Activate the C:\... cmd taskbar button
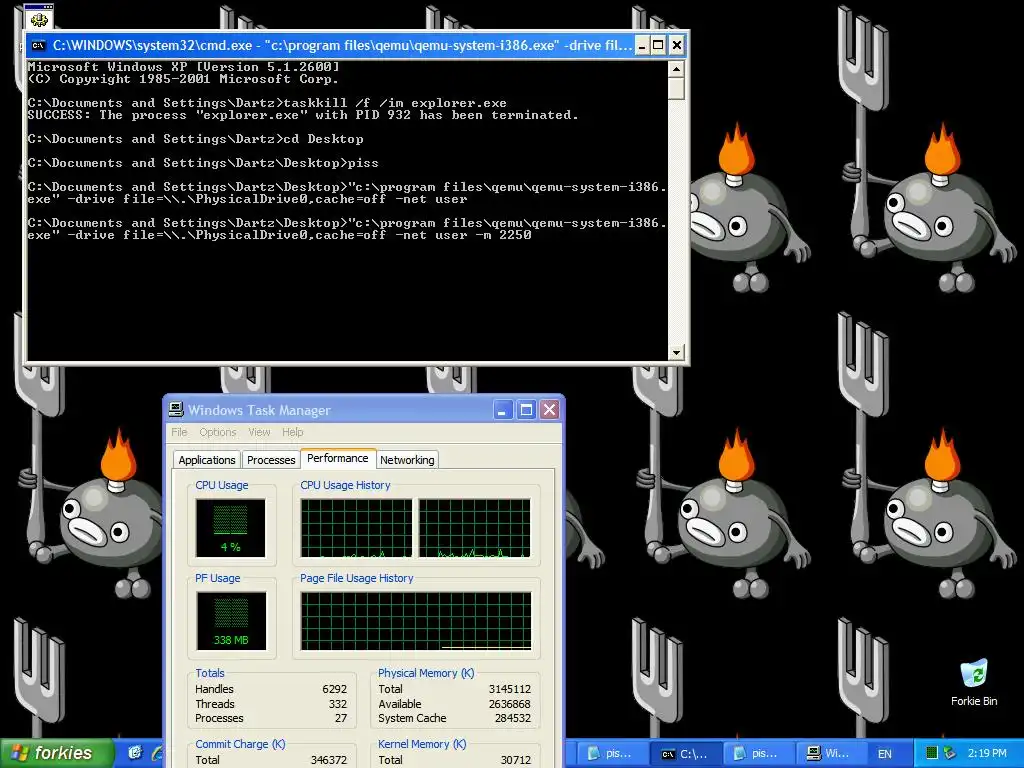This screenshot has width=1024, height=768. coord(688,754)
